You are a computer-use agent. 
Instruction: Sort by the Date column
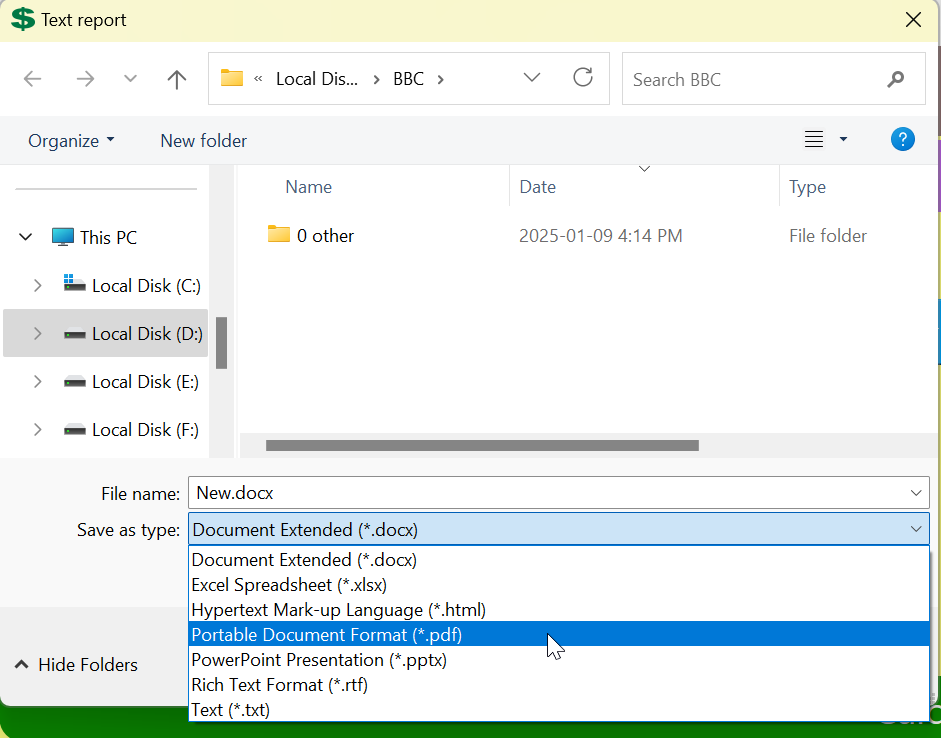click(x=538, y=187)
